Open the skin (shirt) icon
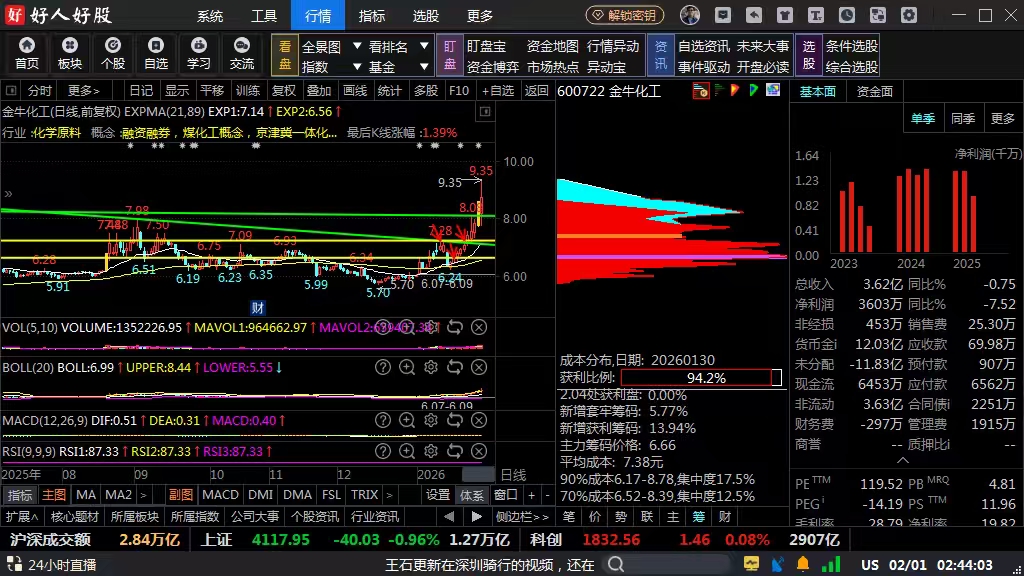Screen dimensions: 1024x576 point(785,15)
